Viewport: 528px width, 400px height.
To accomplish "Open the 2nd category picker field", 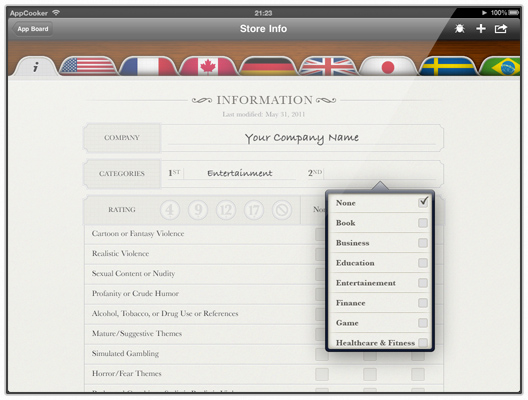I will click(x=381, y=173).
